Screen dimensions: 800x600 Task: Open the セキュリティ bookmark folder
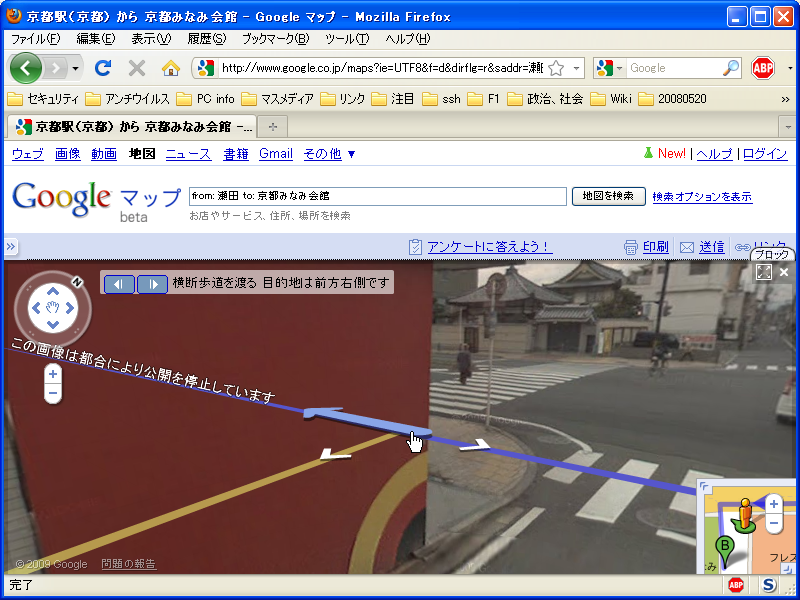coord(43,99)
